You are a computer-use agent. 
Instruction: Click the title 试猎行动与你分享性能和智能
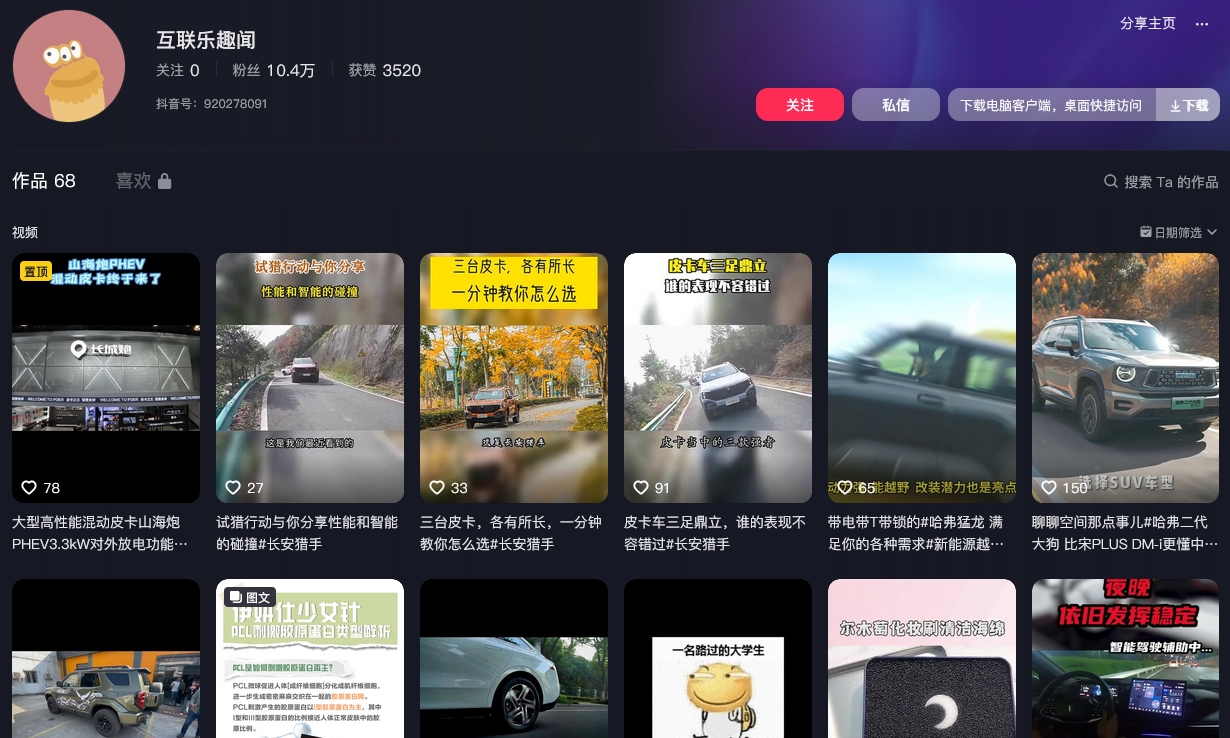(307, 533)
